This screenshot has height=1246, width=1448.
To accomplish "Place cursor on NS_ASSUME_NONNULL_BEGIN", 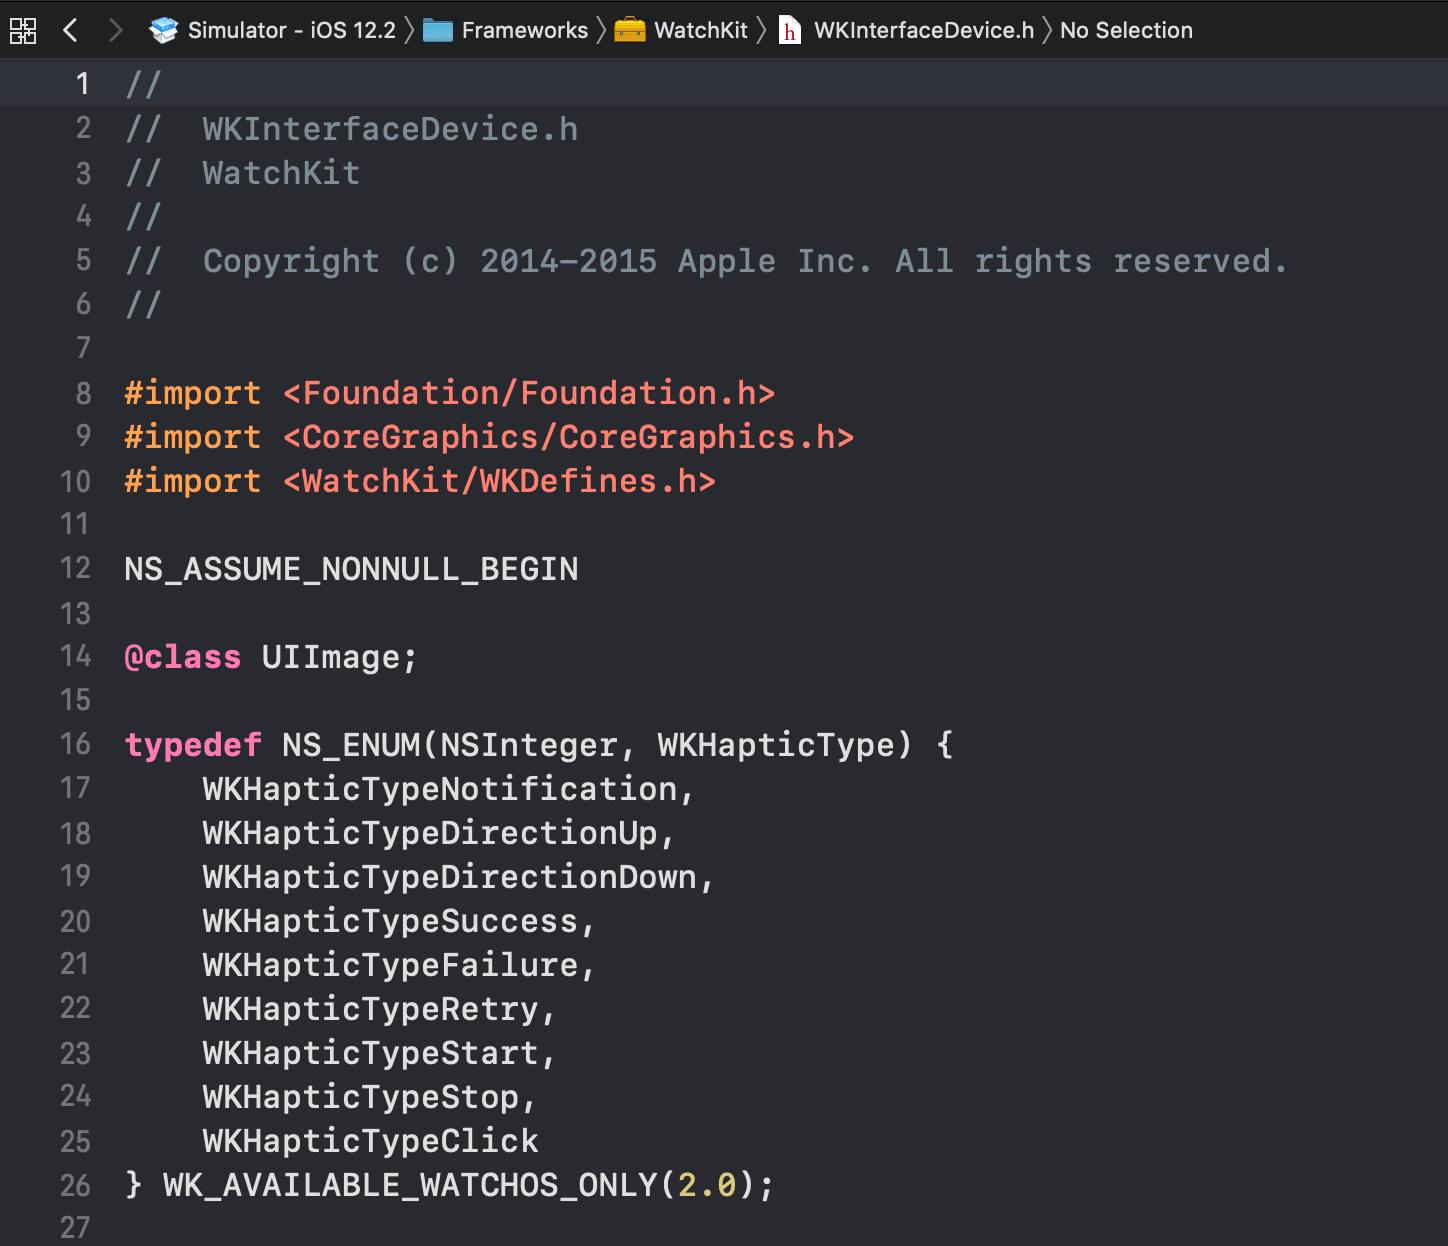I will 350,568.
